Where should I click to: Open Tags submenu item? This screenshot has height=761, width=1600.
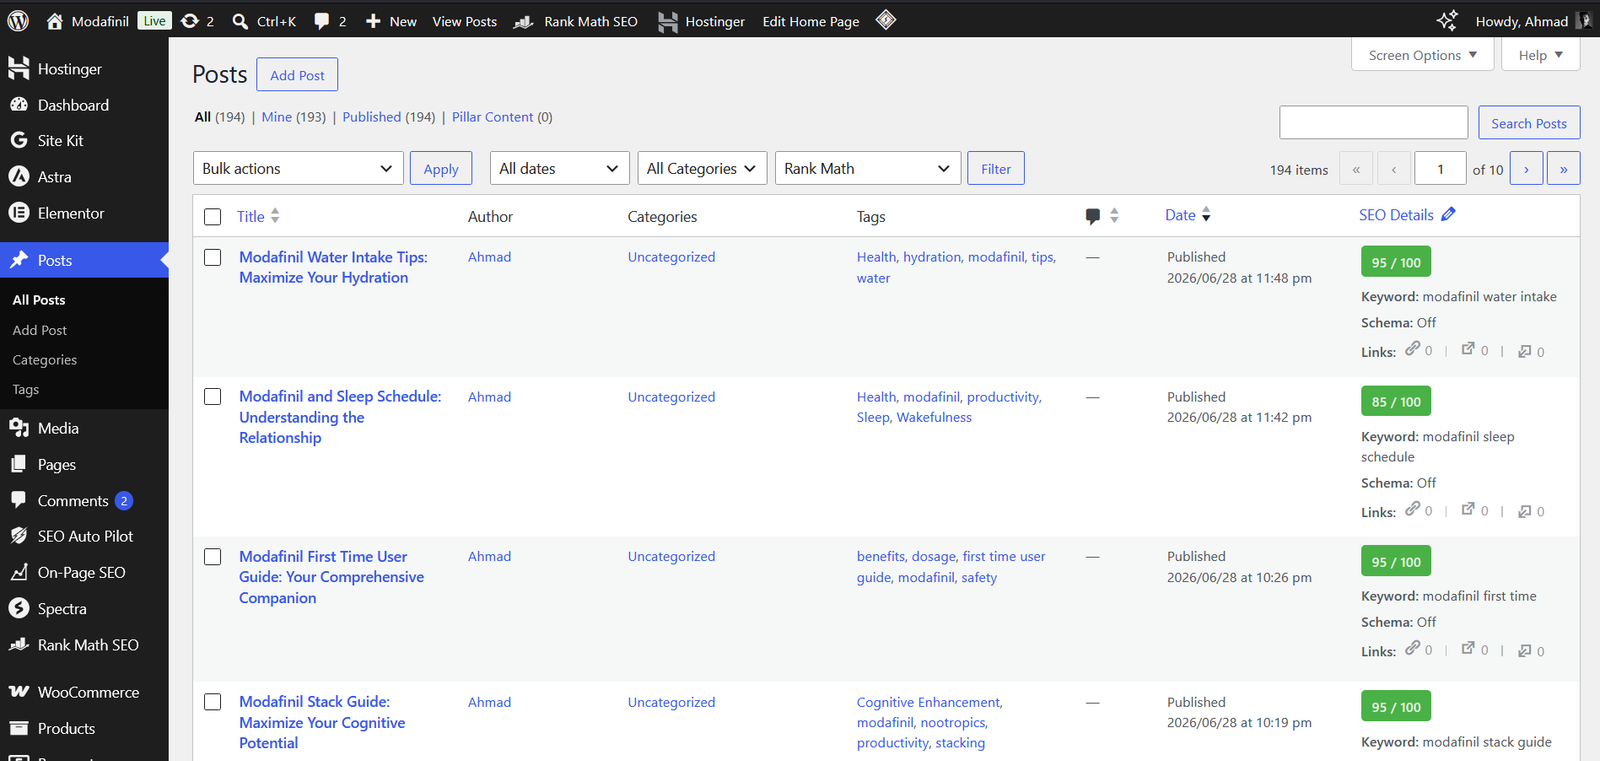26,390
